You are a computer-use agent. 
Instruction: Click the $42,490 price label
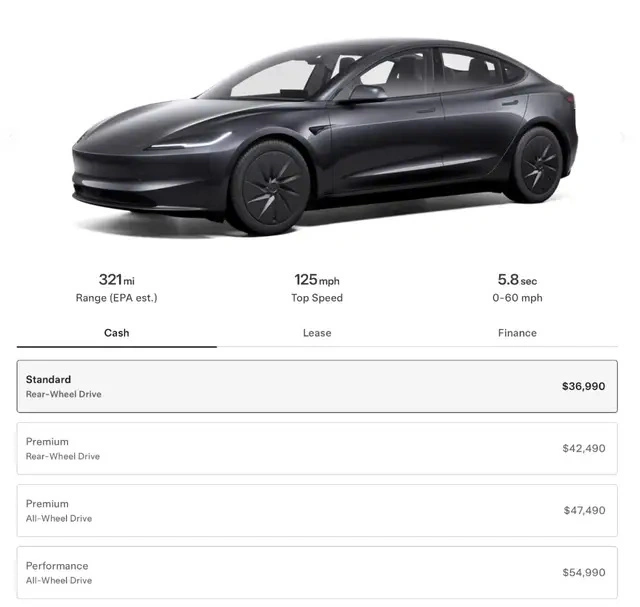coord(584,448)
